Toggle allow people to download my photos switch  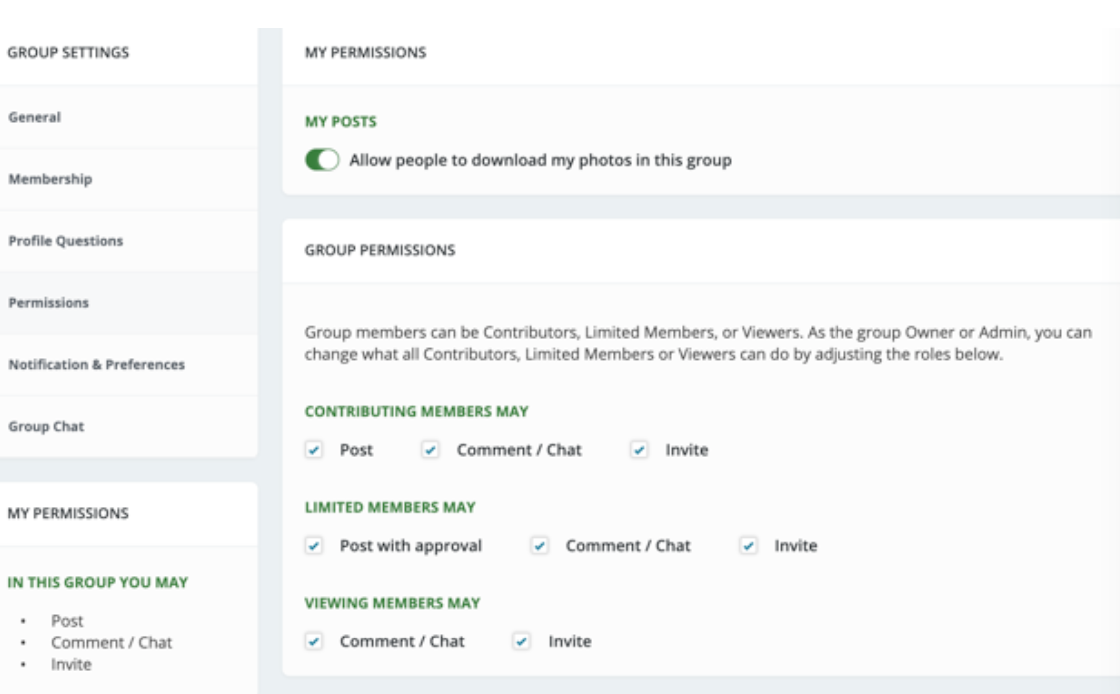pos(322,160)
